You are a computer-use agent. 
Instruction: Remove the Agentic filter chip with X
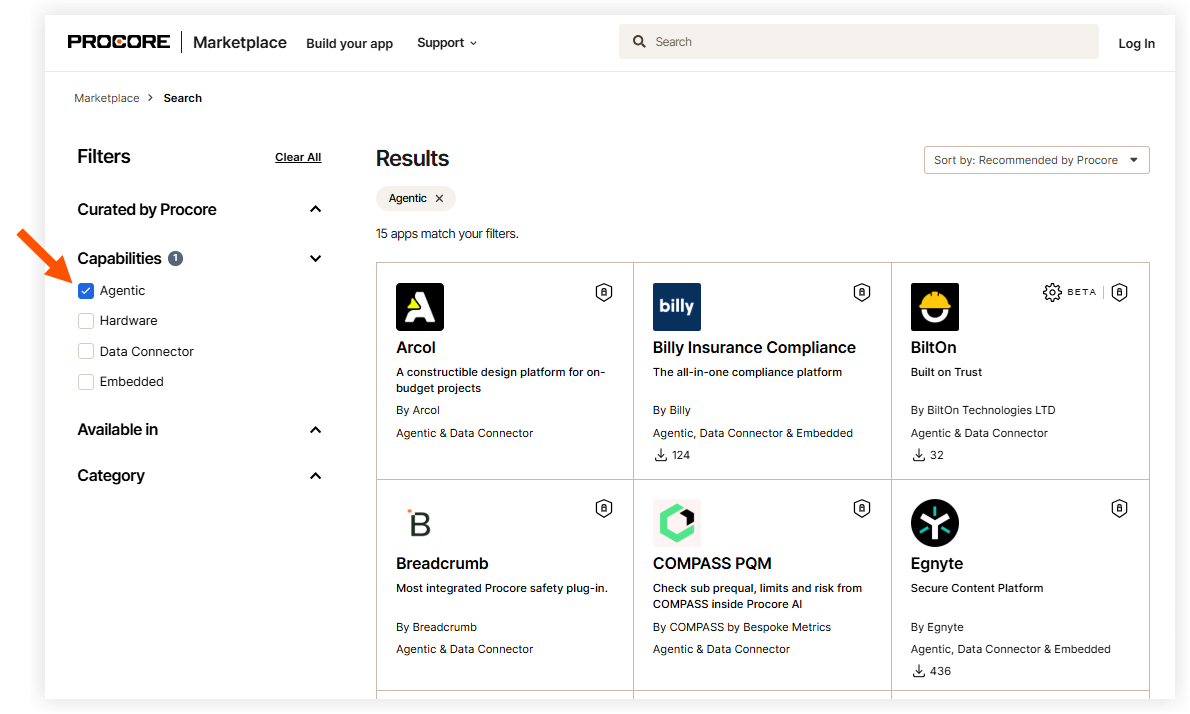tap(439, 199)
